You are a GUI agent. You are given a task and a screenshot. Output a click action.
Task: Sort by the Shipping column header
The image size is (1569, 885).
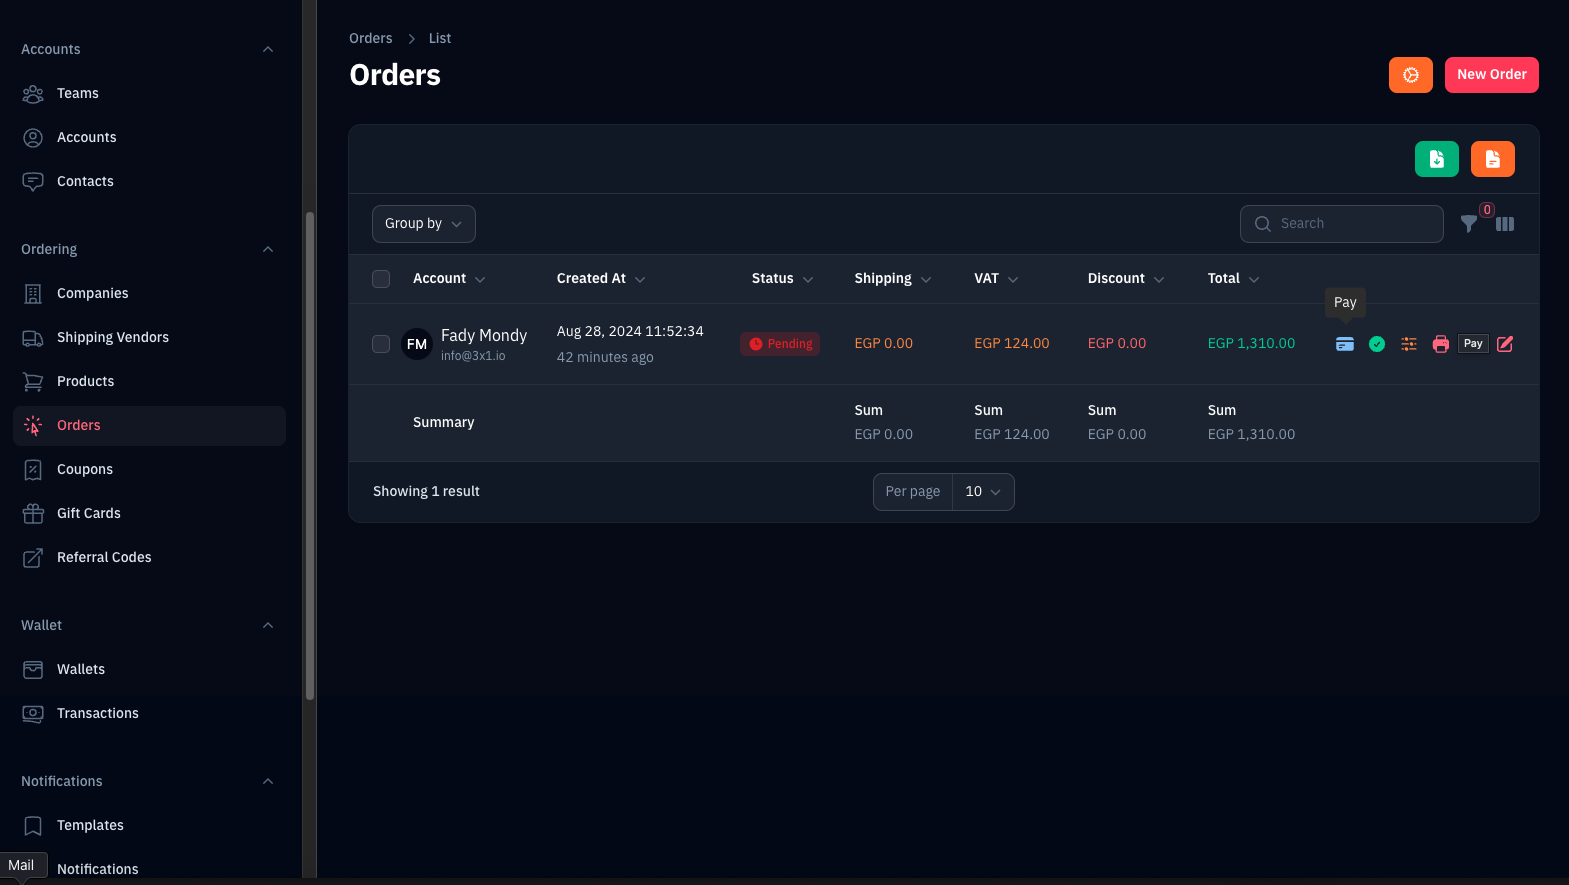click(x=893, y=279)
